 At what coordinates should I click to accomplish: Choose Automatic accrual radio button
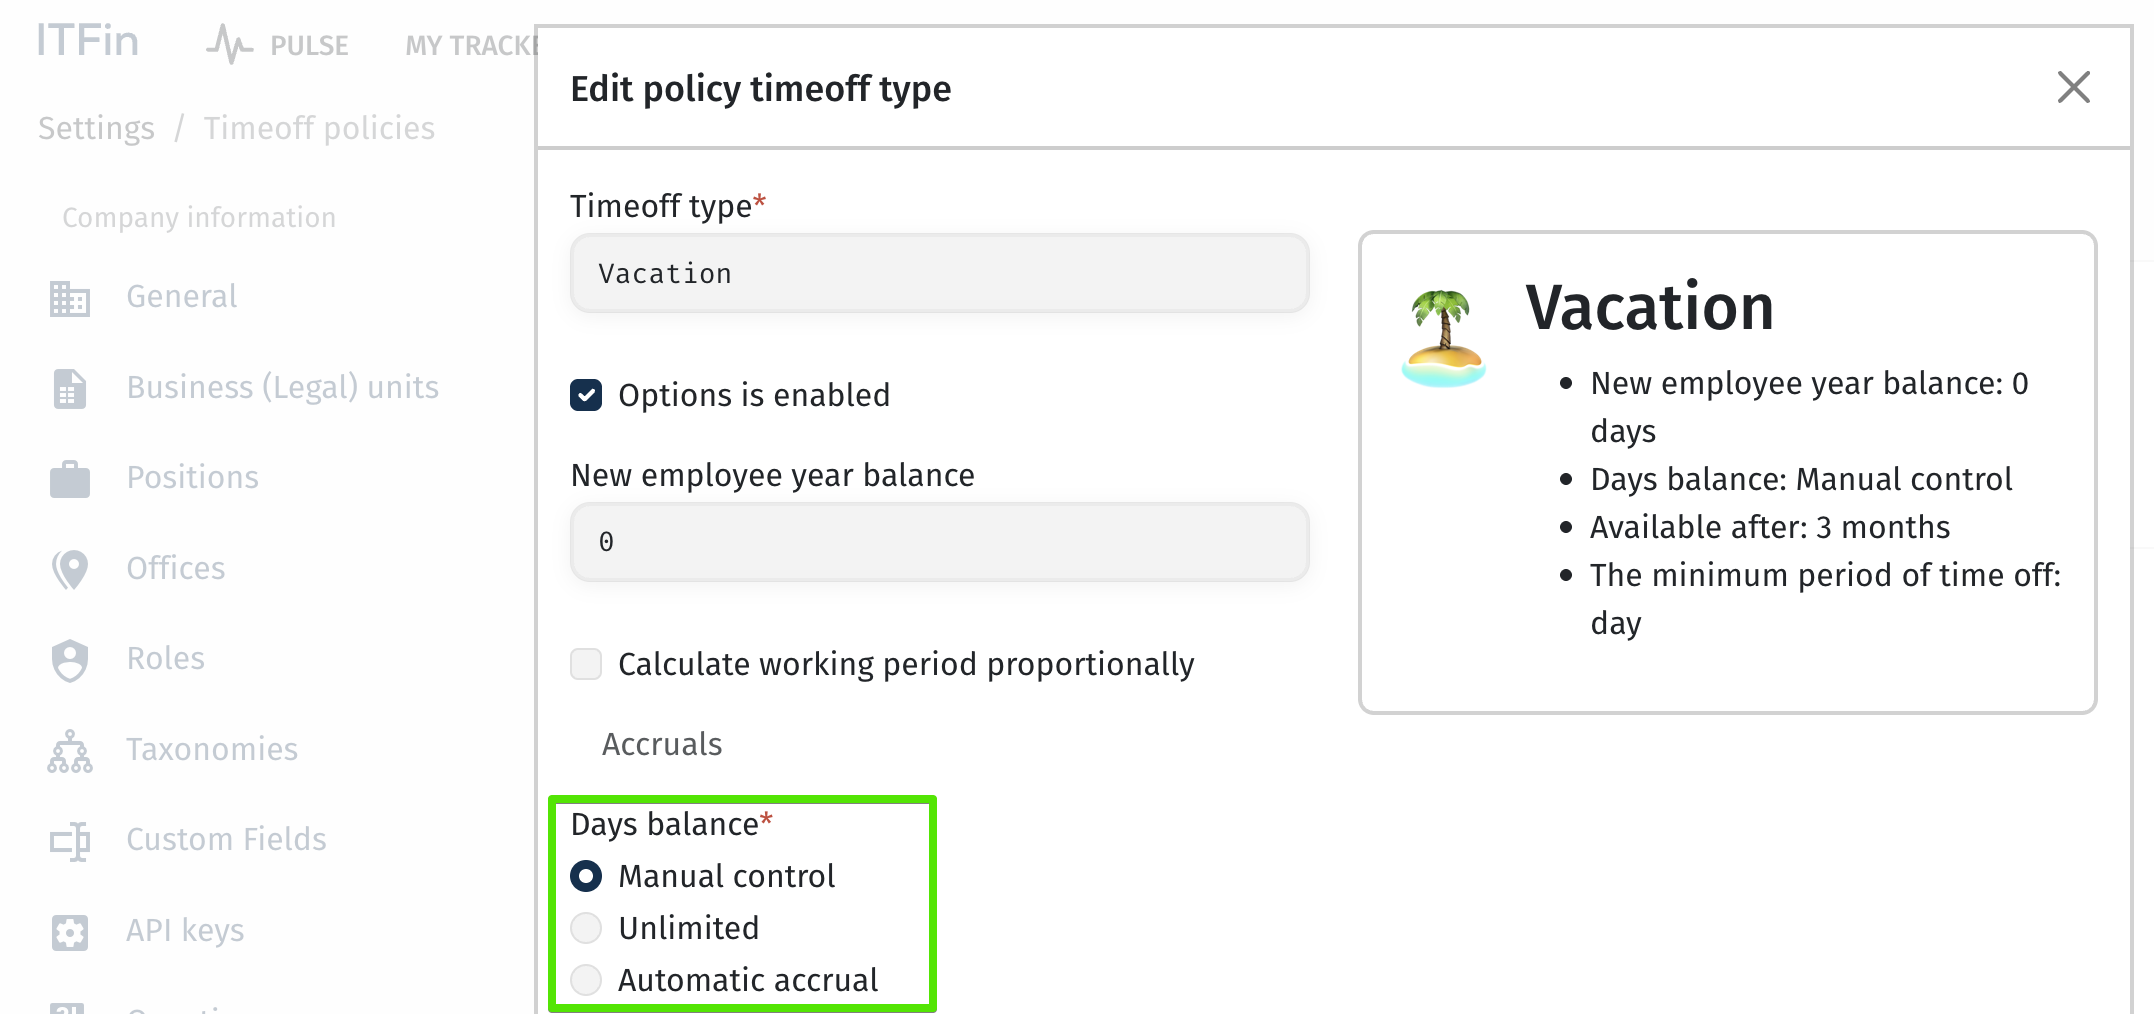tap(586, 980)
